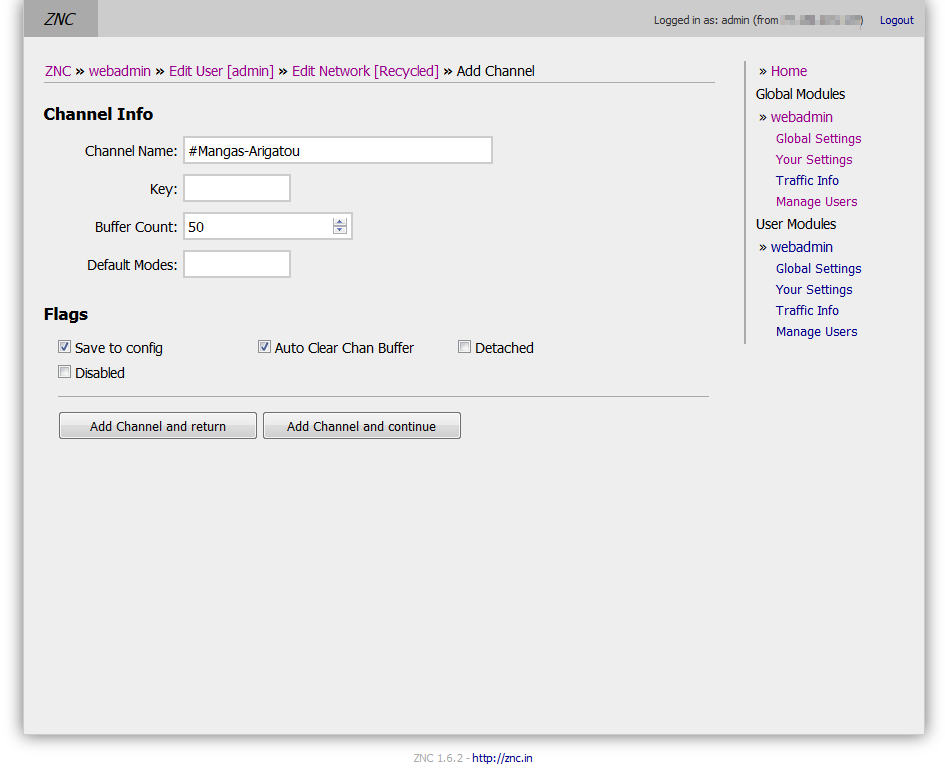Increase Buffer Count with up arrow
The width and height of the screenshot is (945, 776).
tap(340, 222)
